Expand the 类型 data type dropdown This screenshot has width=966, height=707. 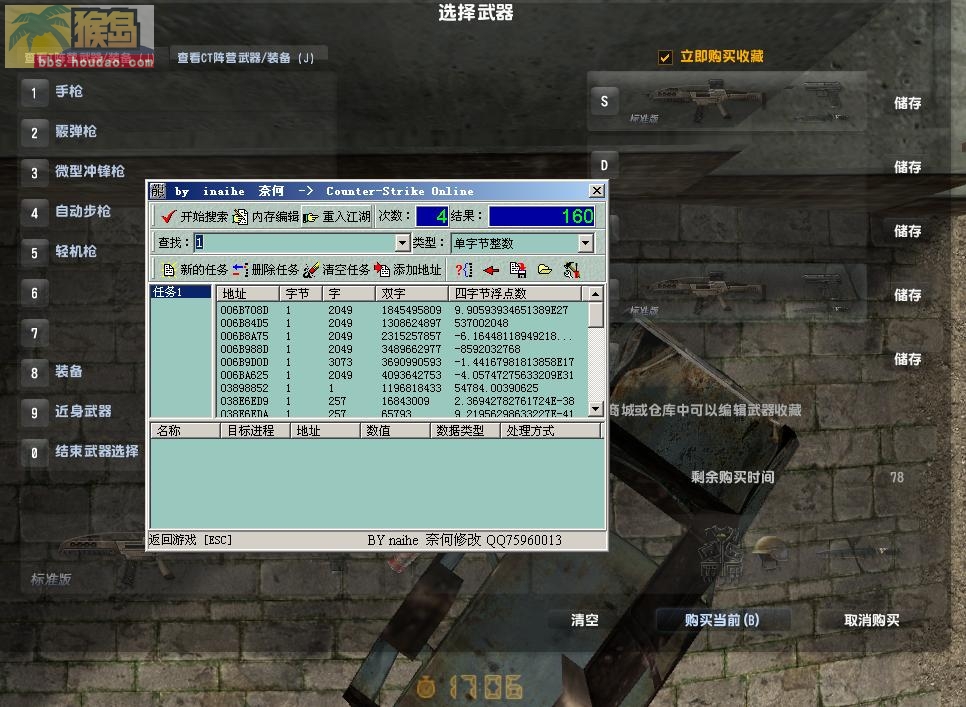[586, 243]
